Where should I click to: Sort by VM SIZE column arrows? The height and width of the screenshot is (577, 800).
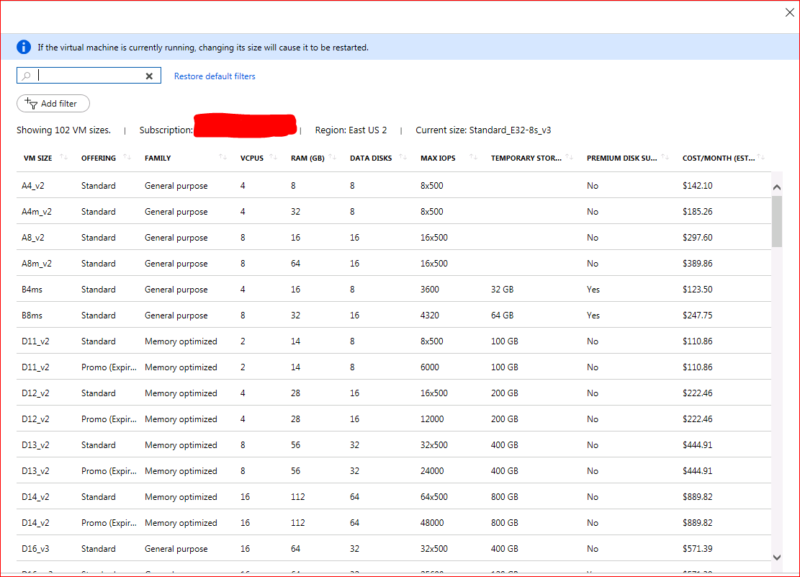pos(64,158)
